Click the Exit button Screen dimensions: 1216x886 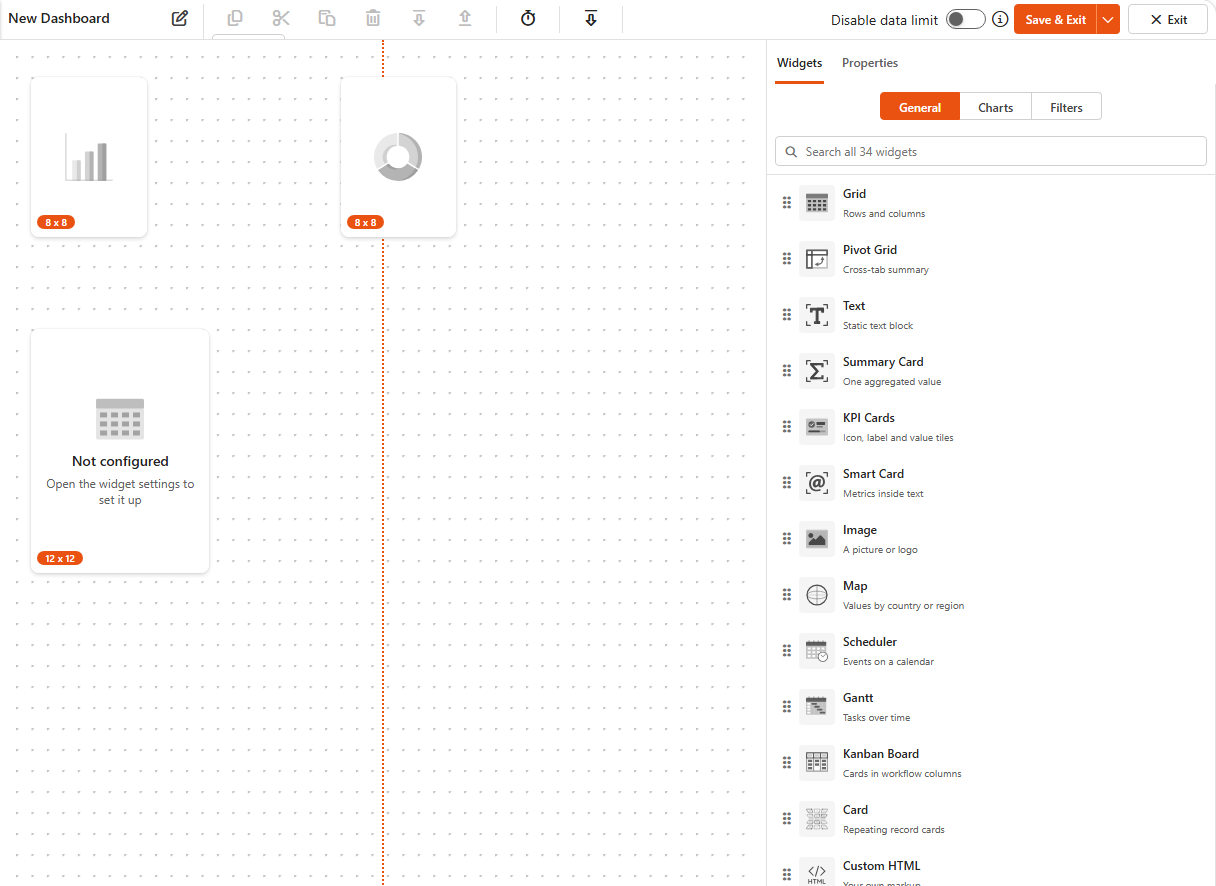click(x=1168, y=19)
